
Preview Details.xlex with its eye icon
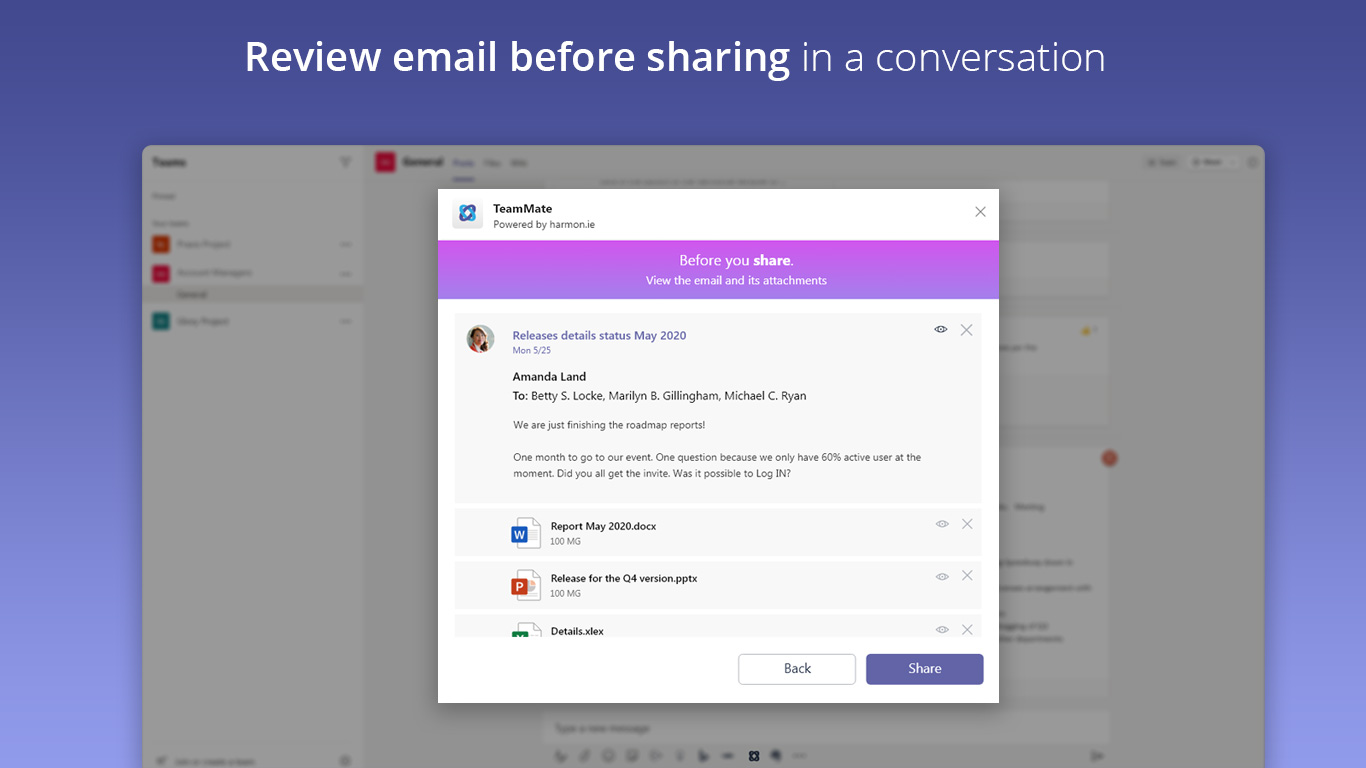[942, 629]
